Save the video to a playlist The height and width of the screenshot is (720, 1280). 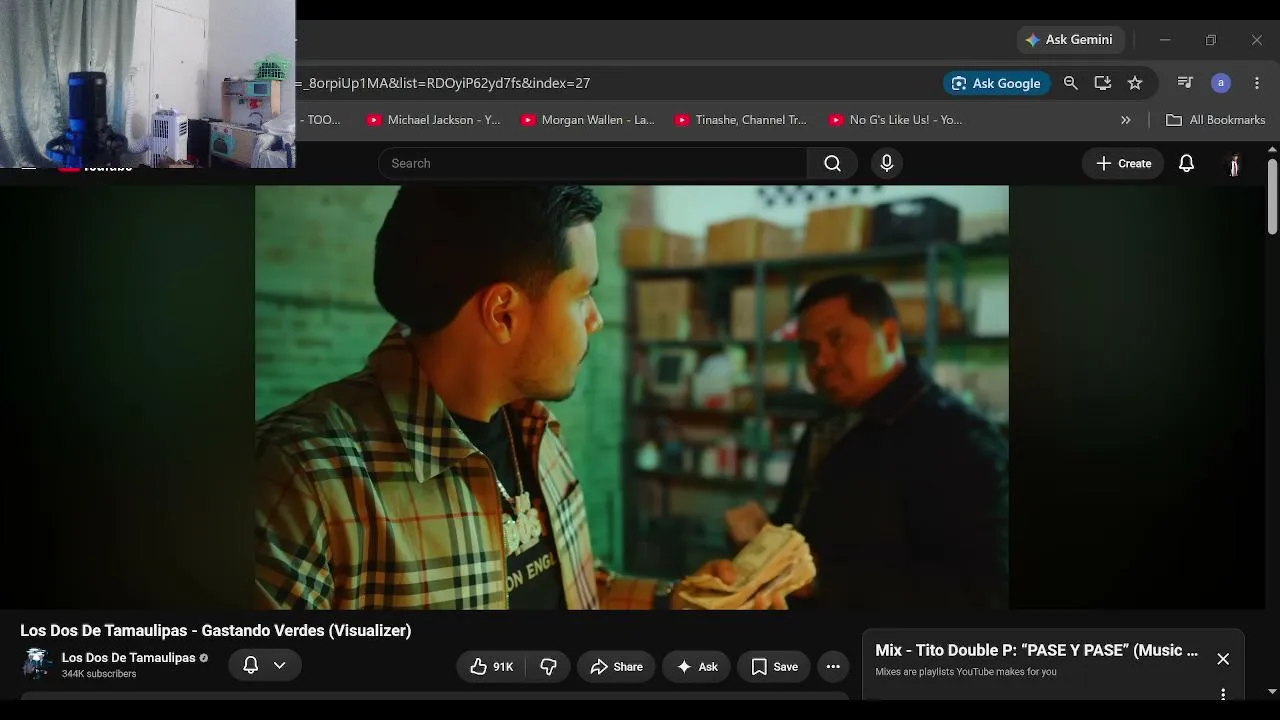coord(774,667)
